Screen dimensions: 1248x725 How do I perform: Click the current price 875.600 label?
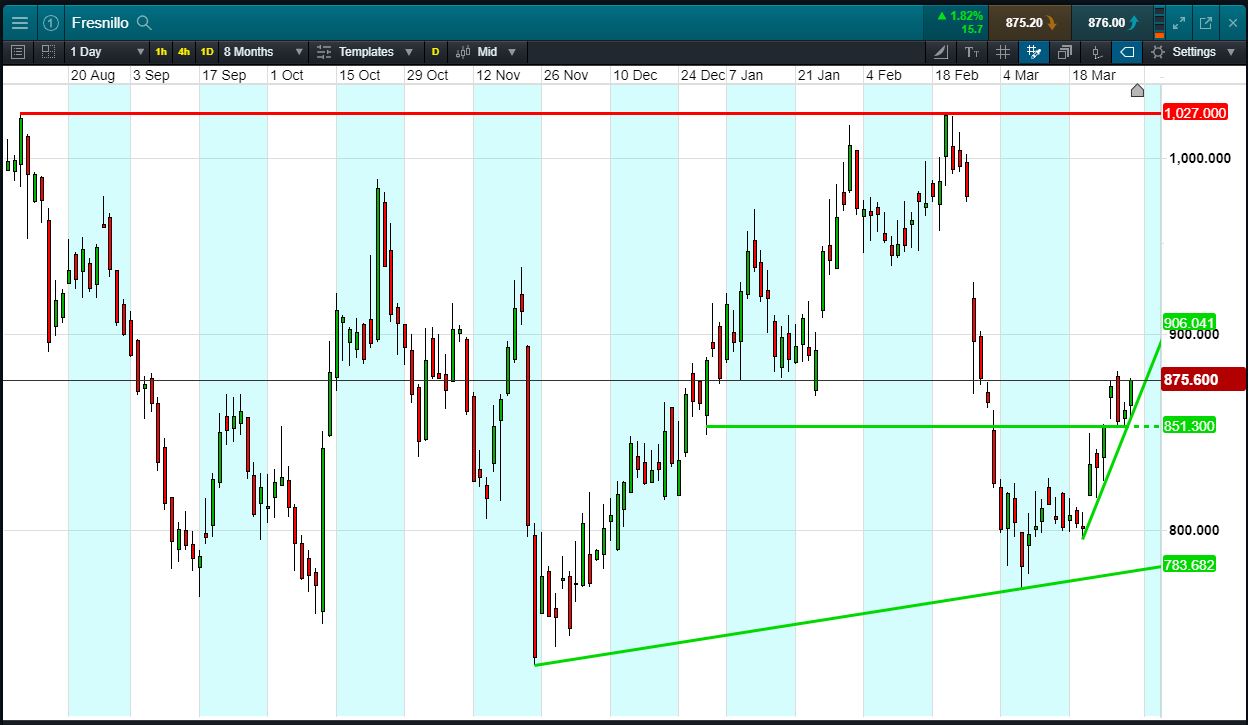point(1203,380)
